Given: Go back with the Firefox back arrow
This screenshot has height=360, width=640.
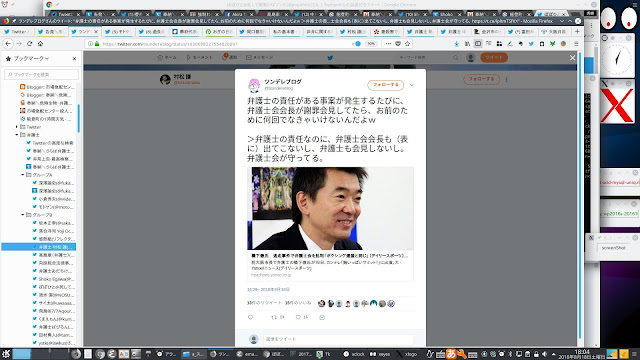Looking at the screenshot, I should [8, 44].
